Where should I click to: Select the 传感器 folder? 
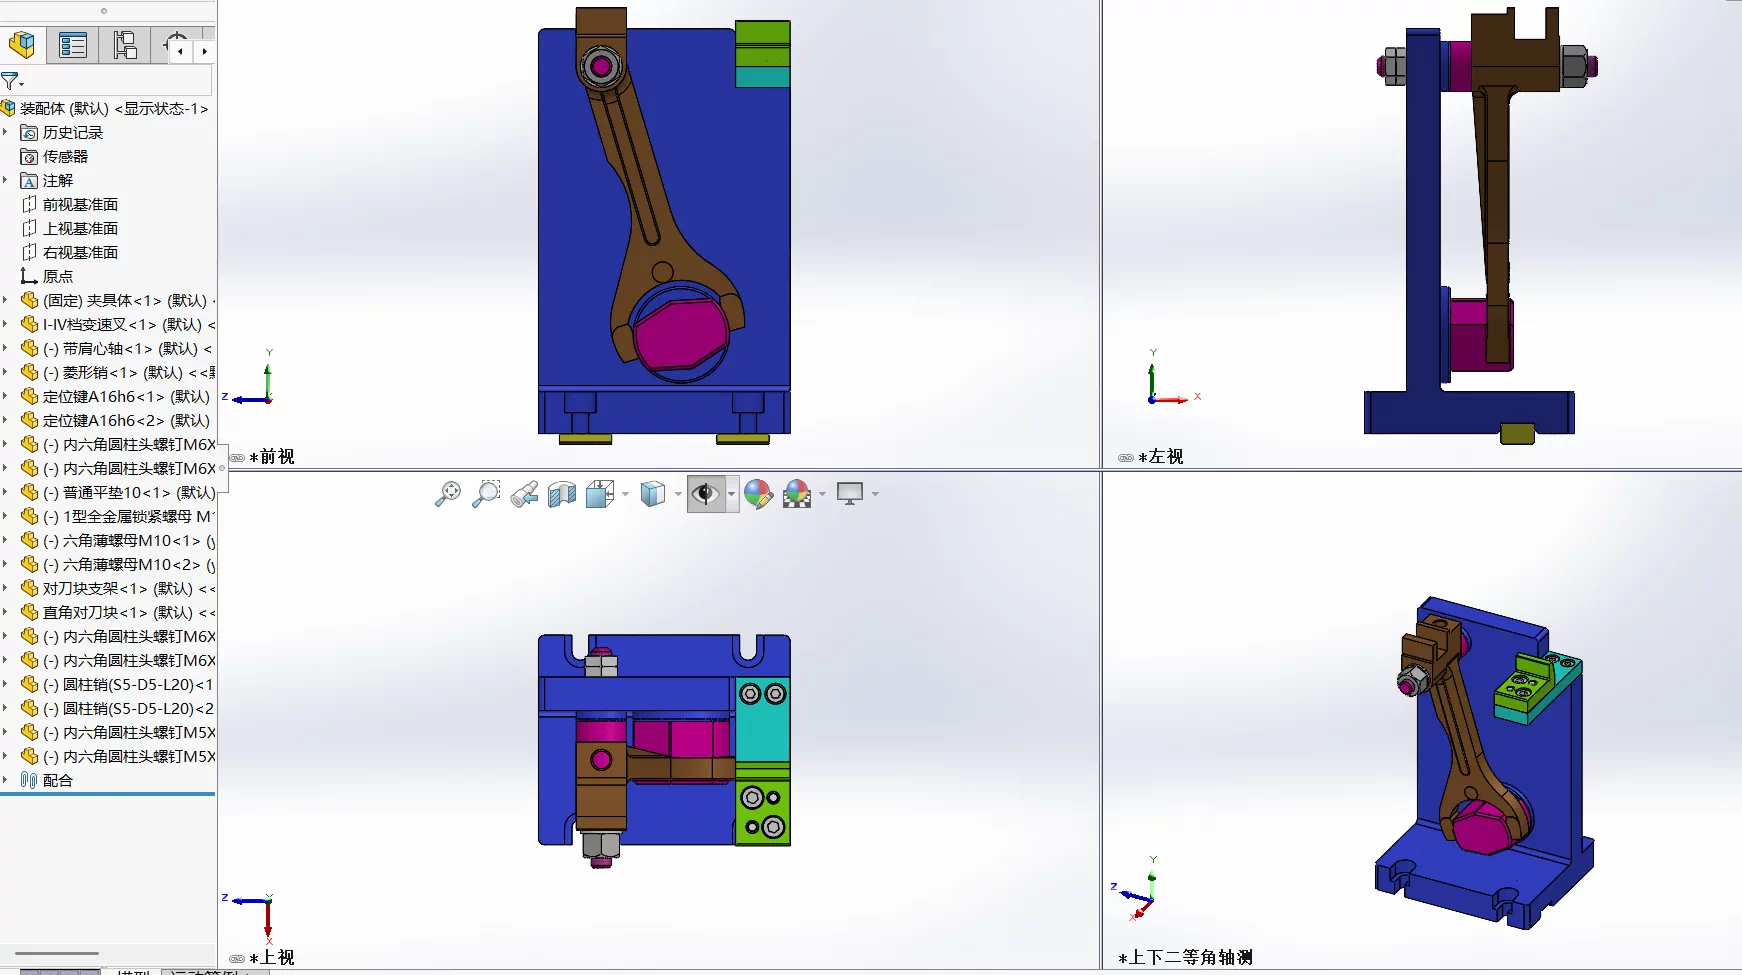(65, 156)
